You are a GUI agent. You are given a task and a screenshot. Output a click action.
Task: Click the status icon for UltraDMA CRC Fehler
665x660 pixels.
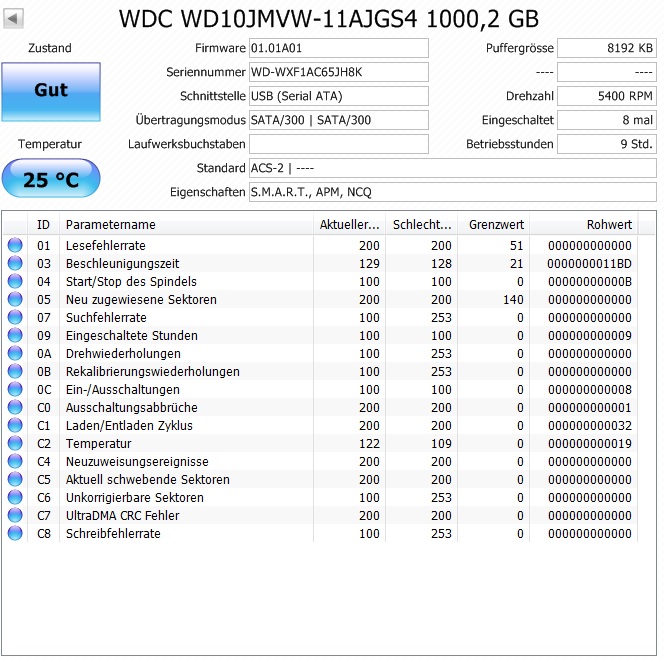coord(15,515)
